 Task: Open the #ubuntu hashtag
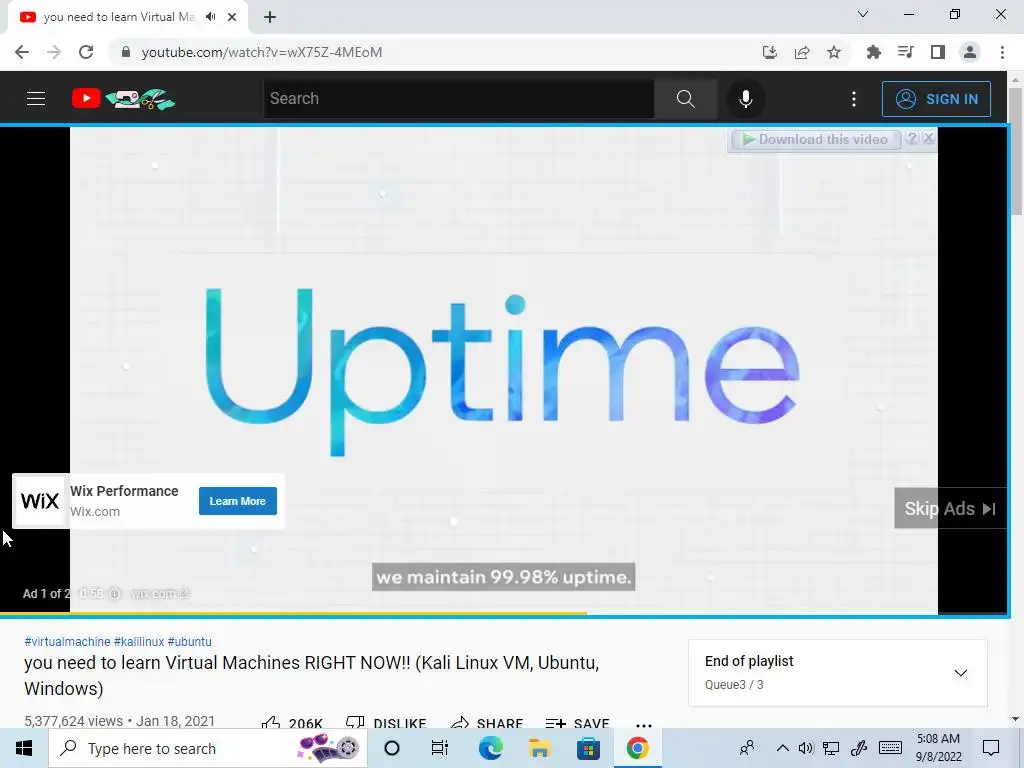point(189,641)
